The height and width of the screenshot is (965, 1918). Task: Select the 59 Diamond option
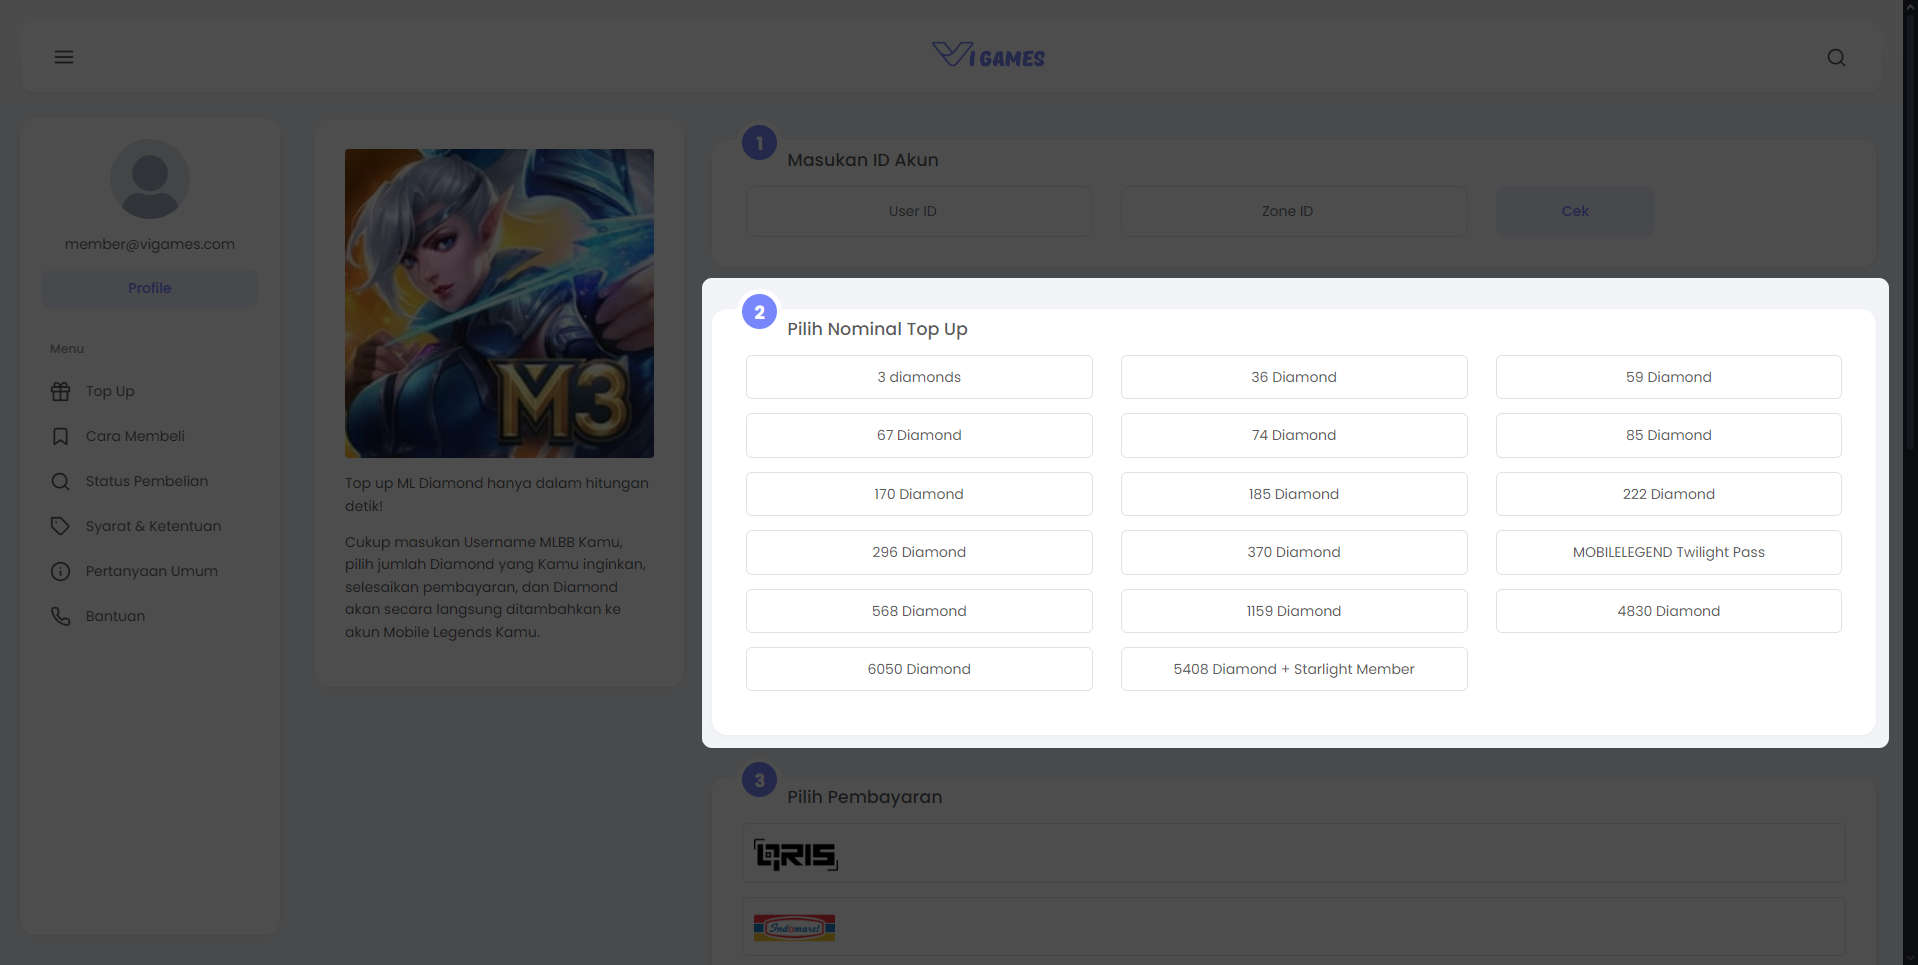click(x=1669, y=377)
